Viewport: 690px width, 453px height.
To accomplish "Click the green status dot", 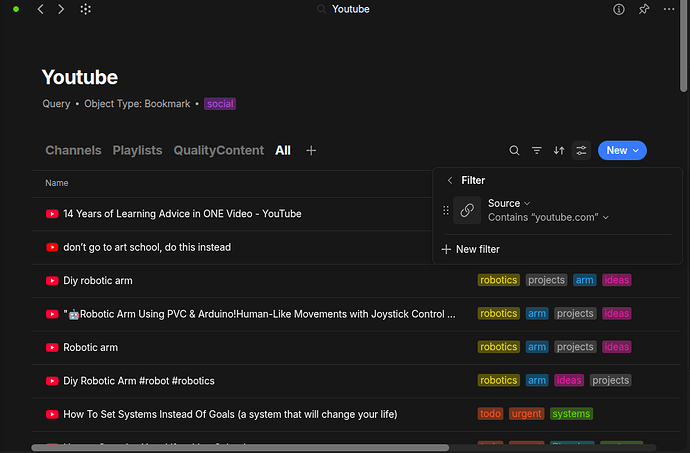I will (16, 9).
